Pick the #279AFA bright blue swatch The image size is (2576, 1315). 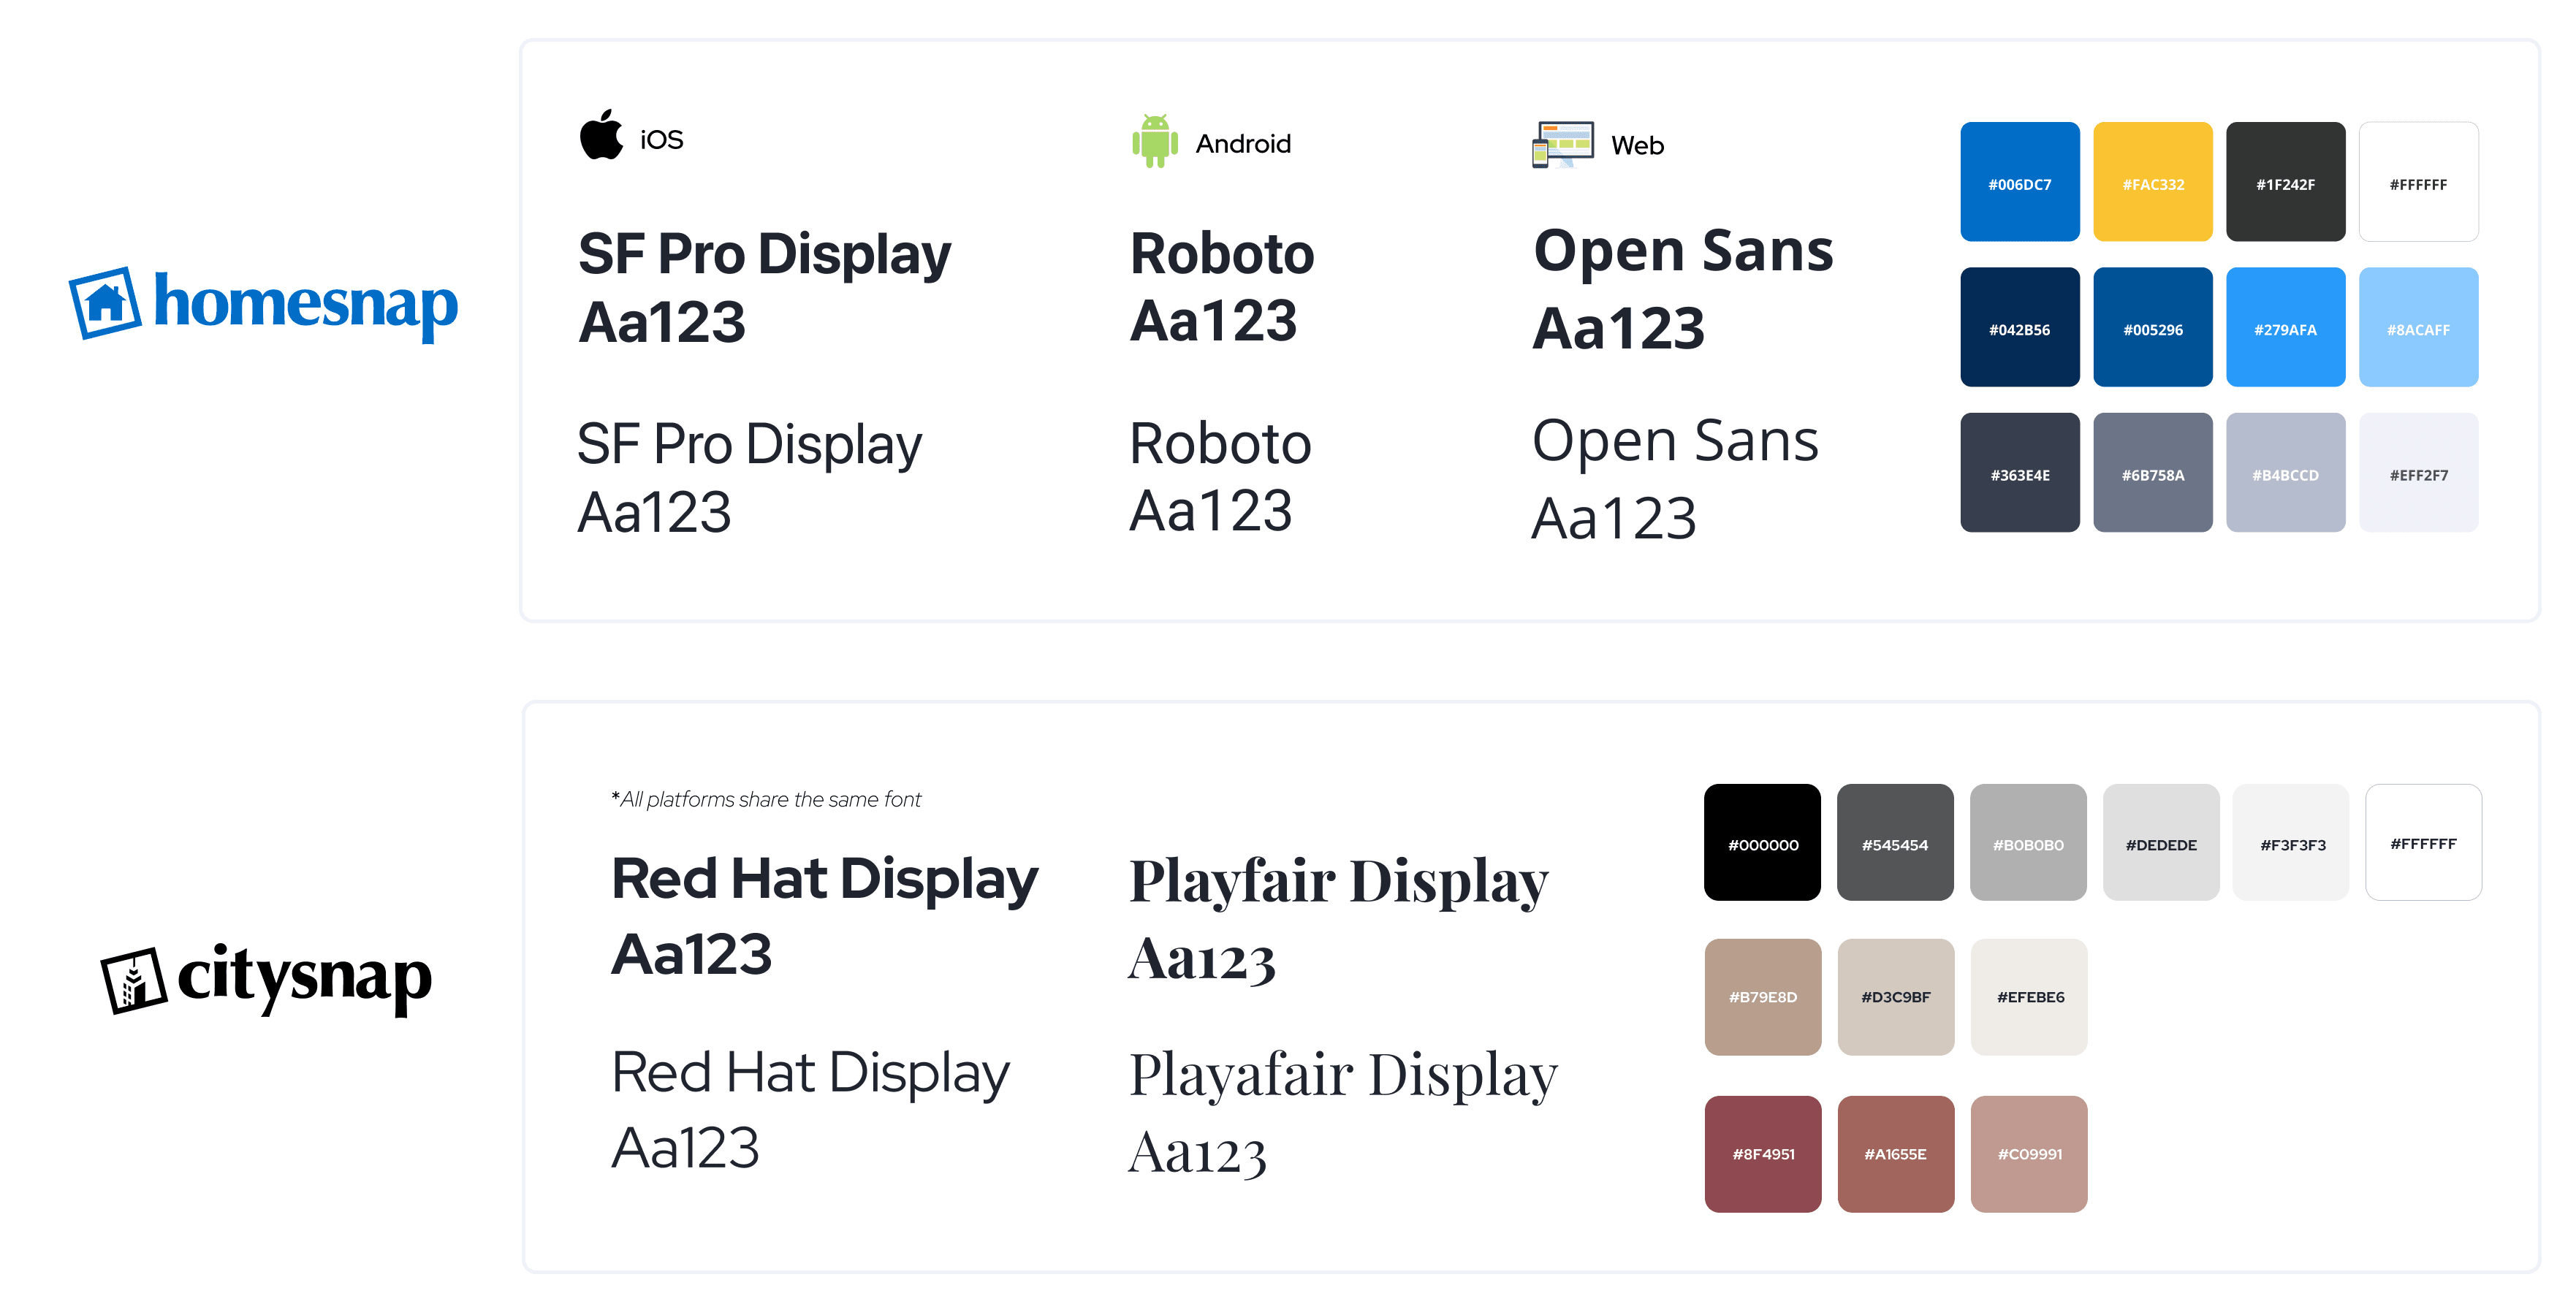[2285, 327]
